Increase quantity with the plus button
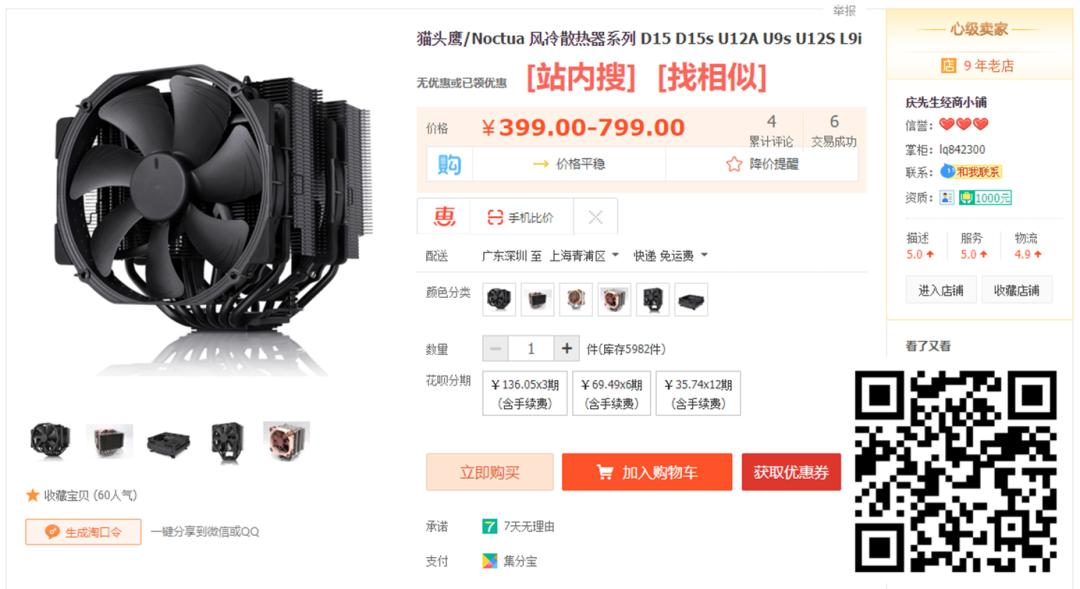 pyautogui.click(x=566, y=349)
